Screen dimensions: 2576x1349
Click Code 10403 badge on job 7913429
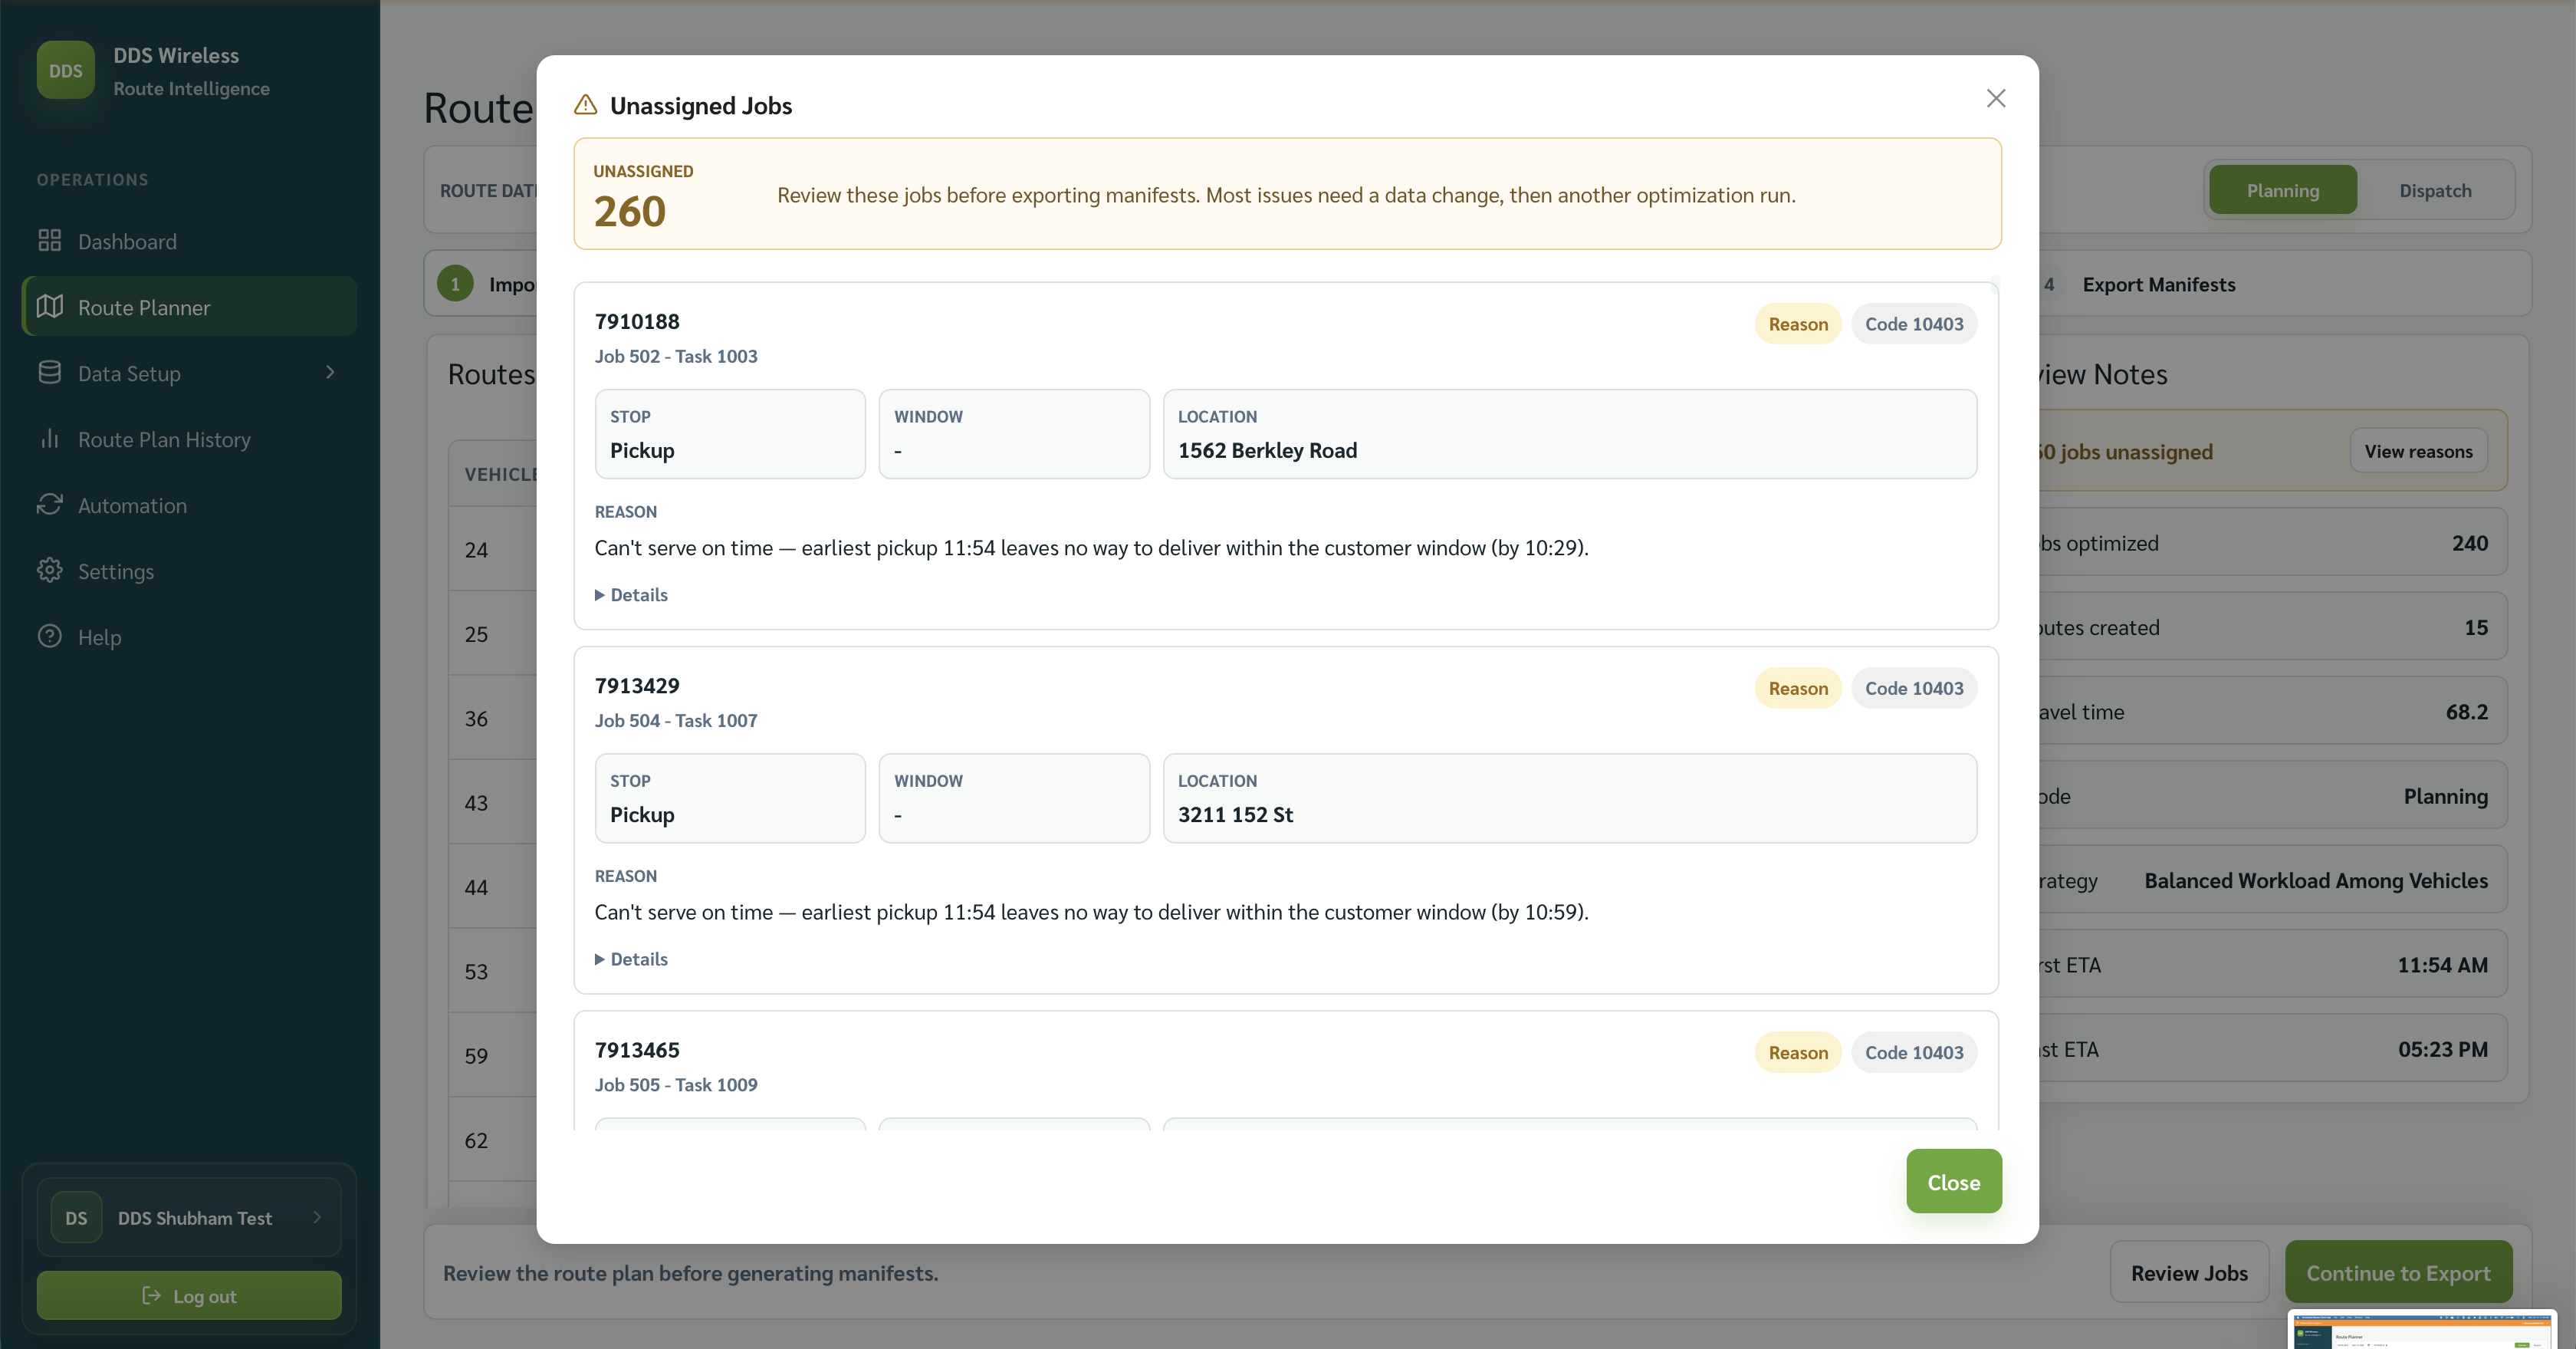tap(1914, 688)
